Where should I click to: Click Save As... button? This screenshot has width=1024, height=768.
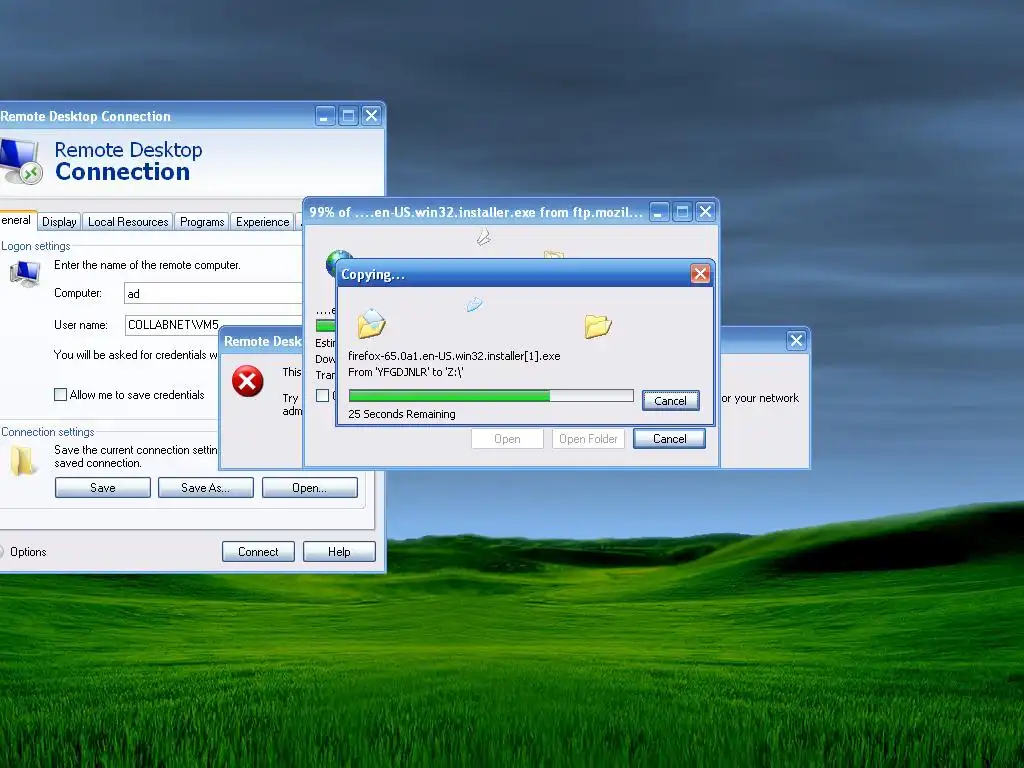coord(205,488)
